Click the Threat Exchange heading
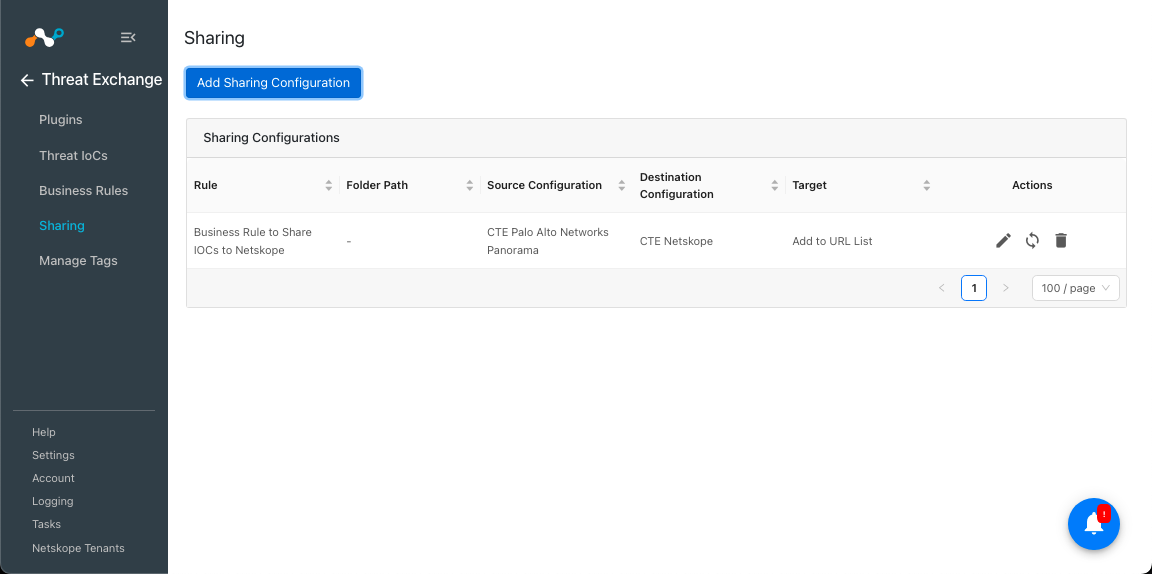 click(x=102, y=79)
